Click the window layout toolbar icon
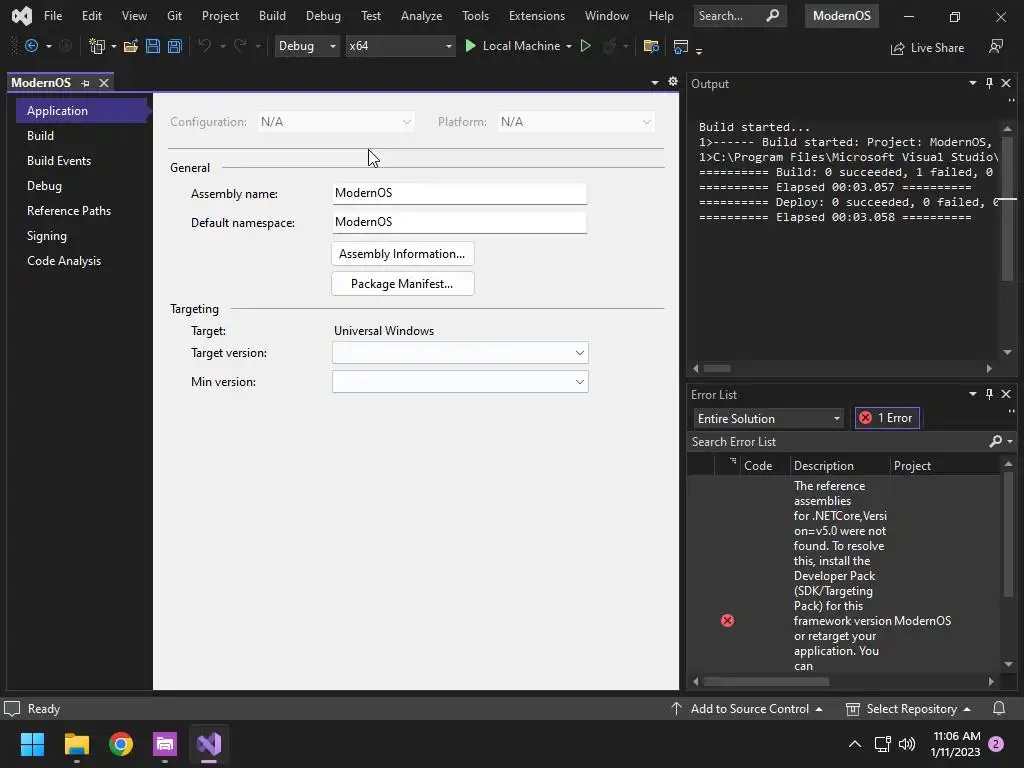Screen dimensions: 1024x768 680,46
